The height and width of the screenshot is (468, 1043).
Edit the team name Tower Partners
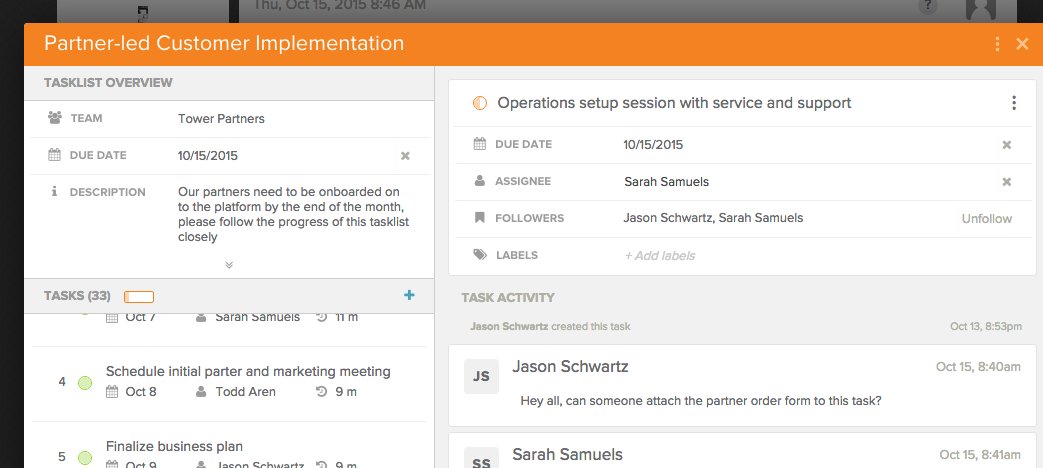coord(221,119)
